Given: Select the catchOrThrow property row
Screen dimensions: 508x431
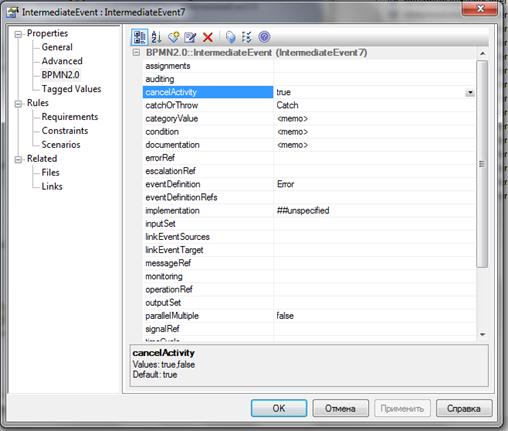Looking at the screenshot, I should [308, 105].
